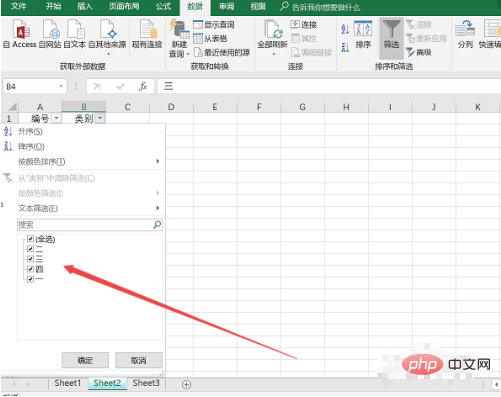Open the File (文件) tab
This screenshot has width=501, height=397.
click(18, 6)
